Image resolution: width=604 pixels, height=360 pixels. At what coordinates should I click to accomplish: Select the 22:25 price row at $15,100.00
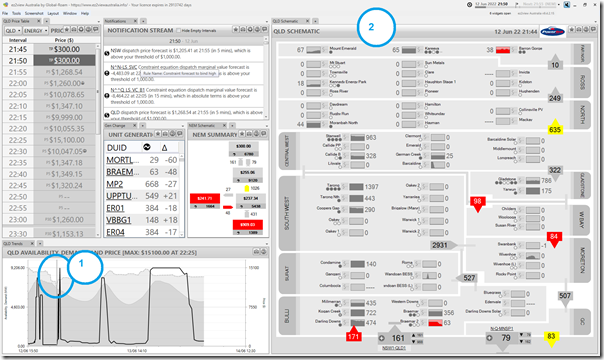pos(49,140)
